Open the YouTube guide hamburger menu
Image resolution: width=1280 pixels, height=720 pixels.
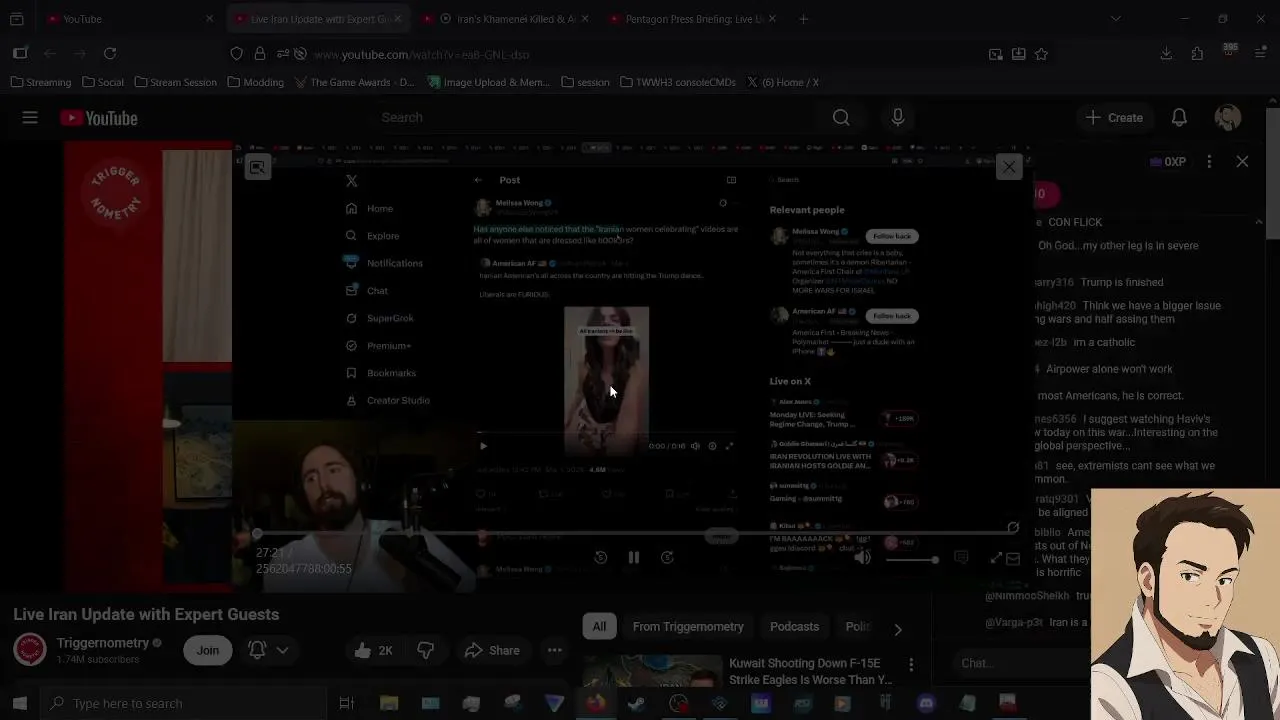pyautogui.click(x=30, y=118)
